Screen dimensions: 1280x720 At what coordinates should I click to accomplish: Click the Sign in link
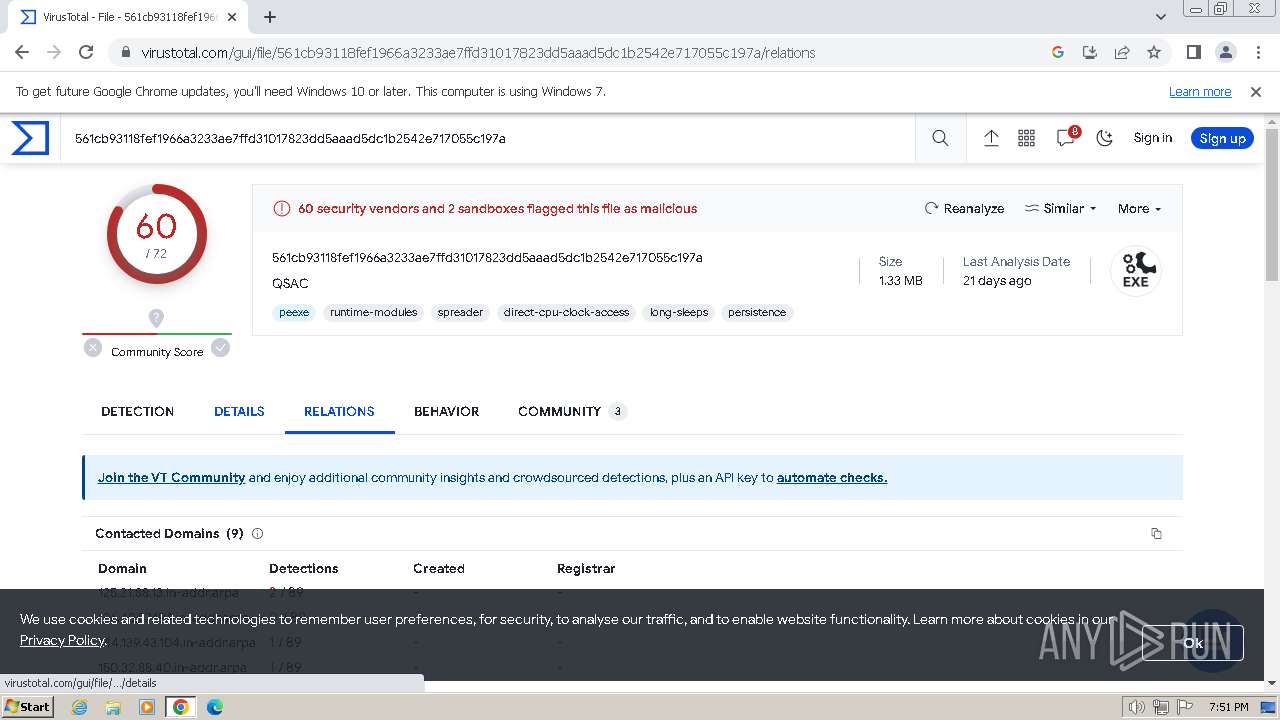pos(1152,138)
